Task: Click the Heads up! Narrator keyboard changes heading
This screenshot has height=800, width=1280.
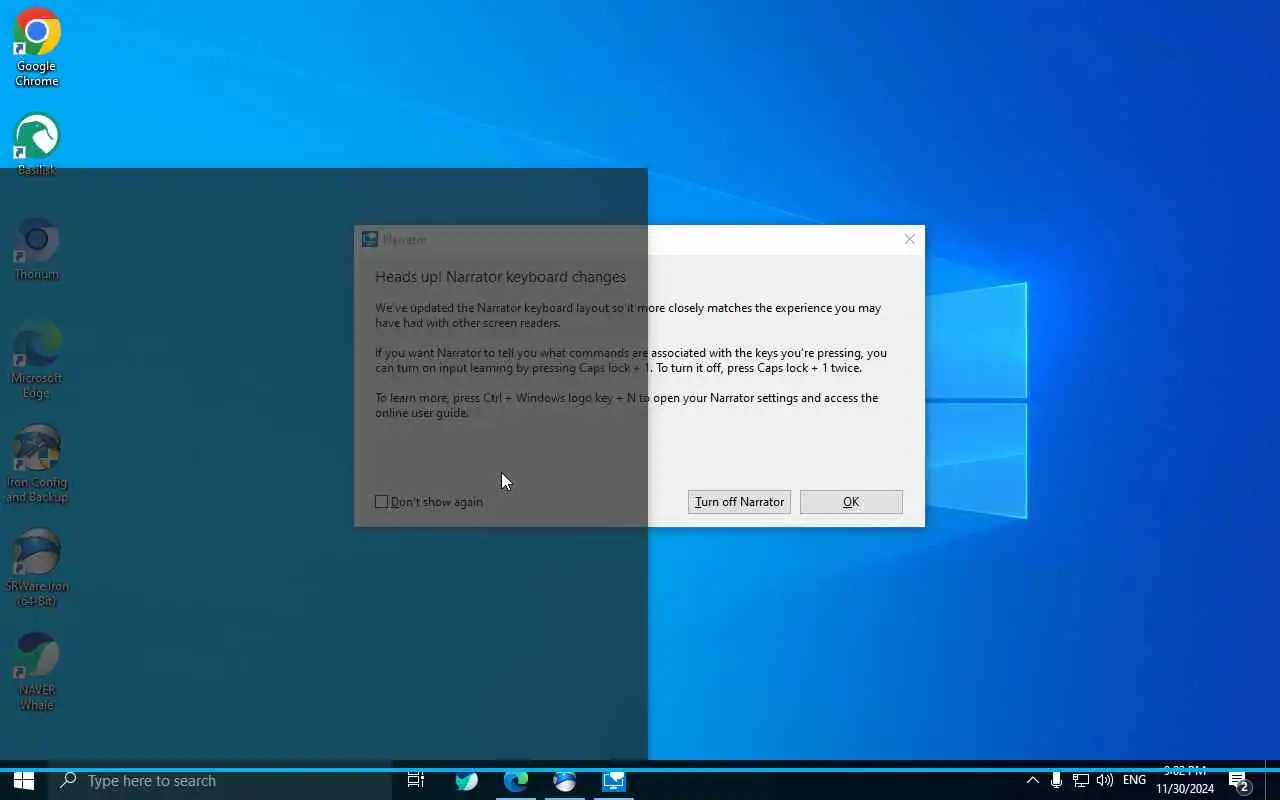Action: coord(500,277)
